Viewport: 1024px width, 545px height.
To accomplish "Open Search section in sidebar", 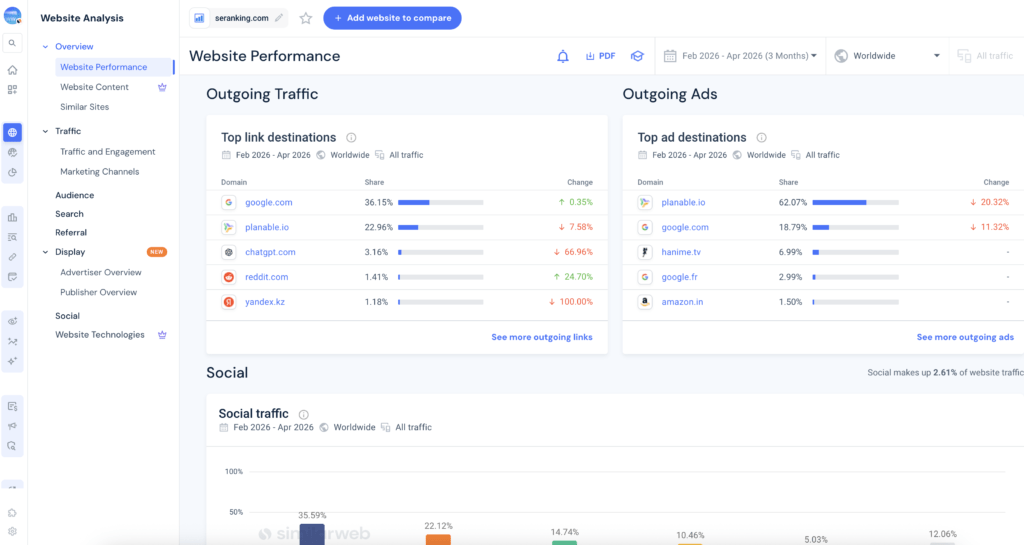I will tap(69, 214).
